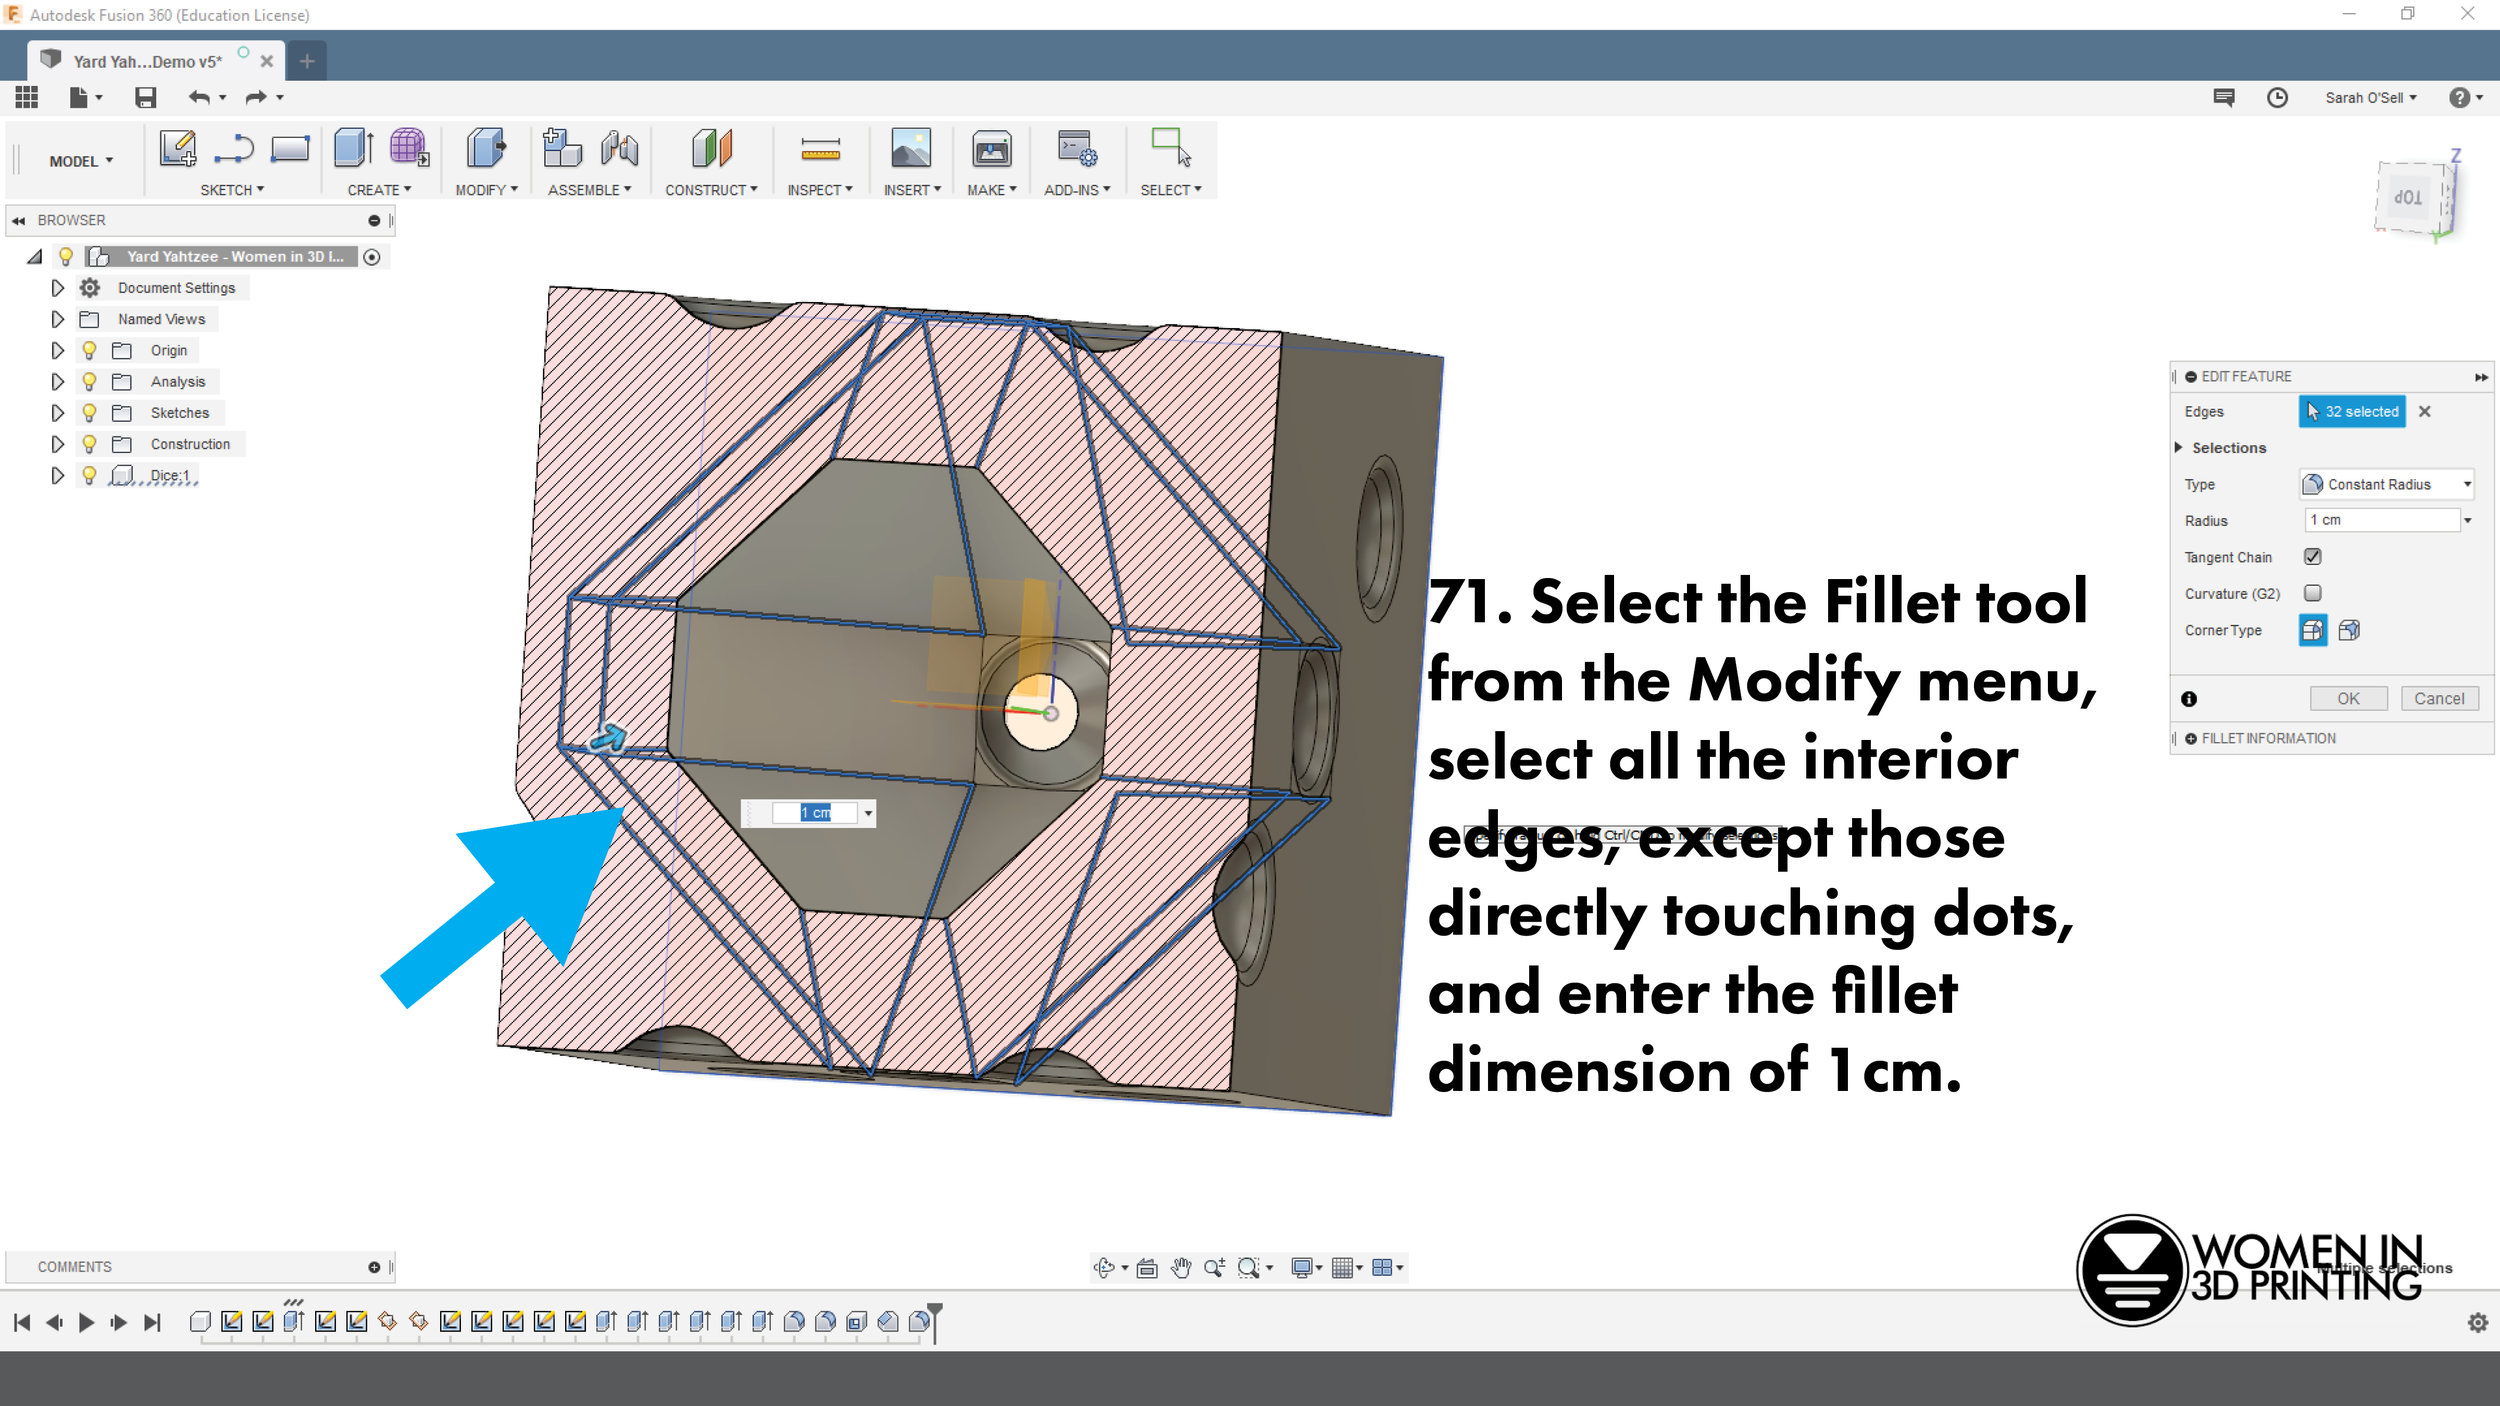Click the Radius input field in dialog

pos(2382,520)
